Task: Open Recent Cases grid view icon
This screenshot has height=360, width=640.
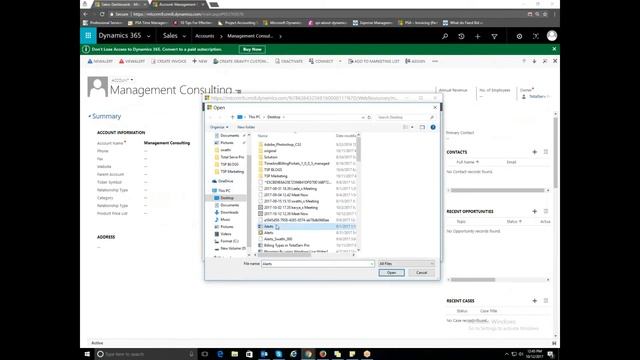Action: point(546,301)
